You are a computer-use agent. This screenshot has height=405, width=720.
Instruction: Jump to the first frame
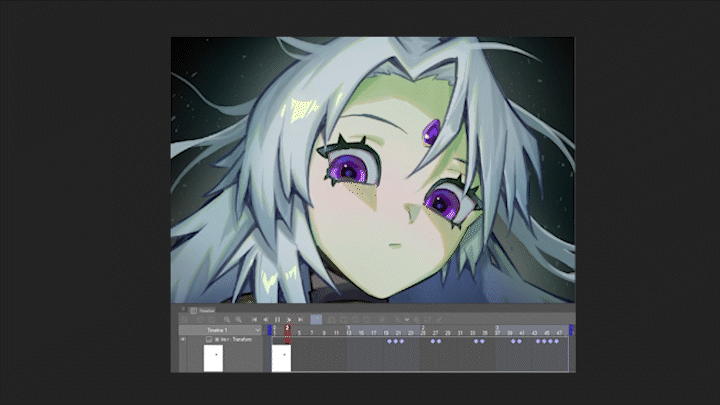254,320
